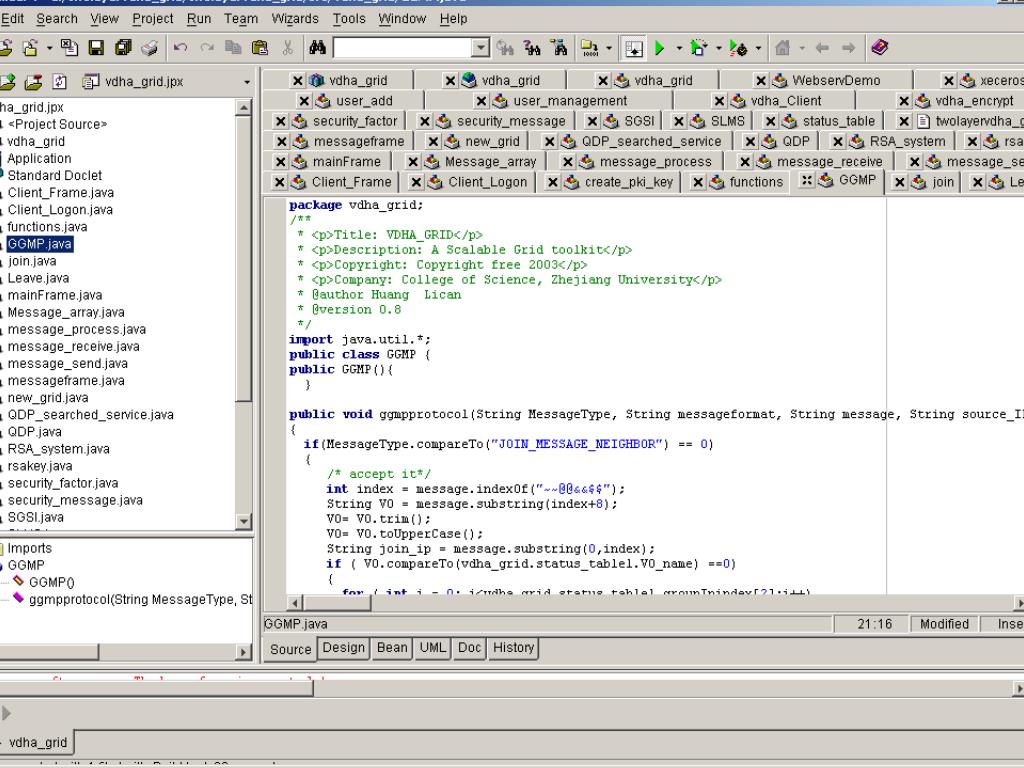Click the Save file toolbar icon
Screen dimensions: 1024x768
97,48
